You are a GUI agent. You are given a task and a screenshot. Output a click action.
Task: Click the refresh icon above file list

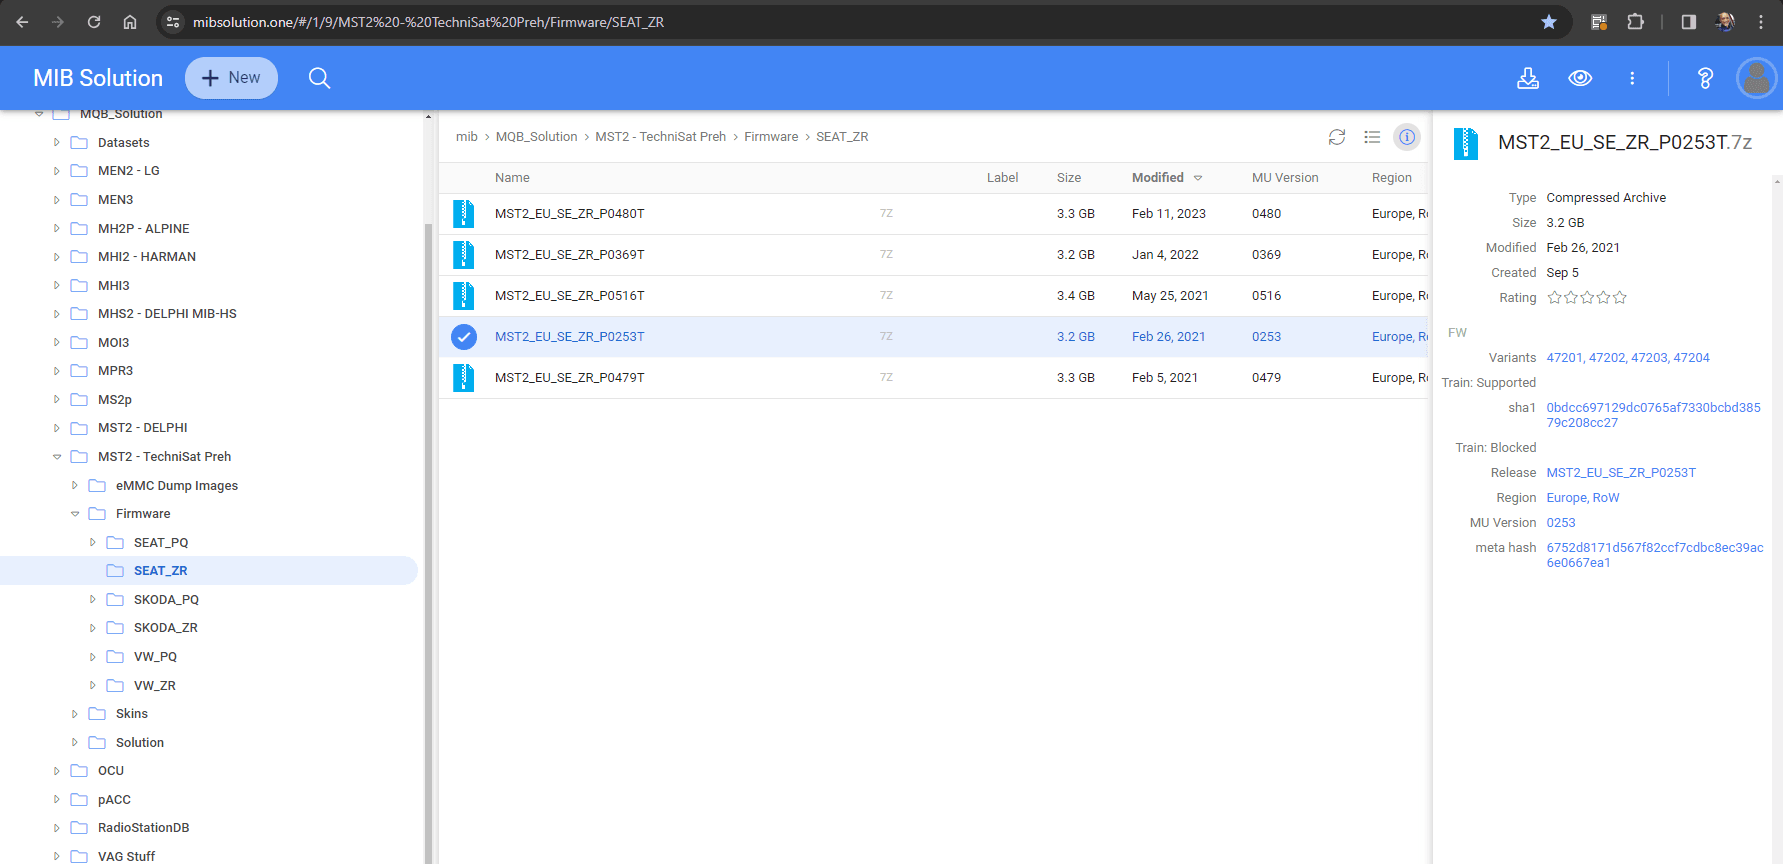1336,137
